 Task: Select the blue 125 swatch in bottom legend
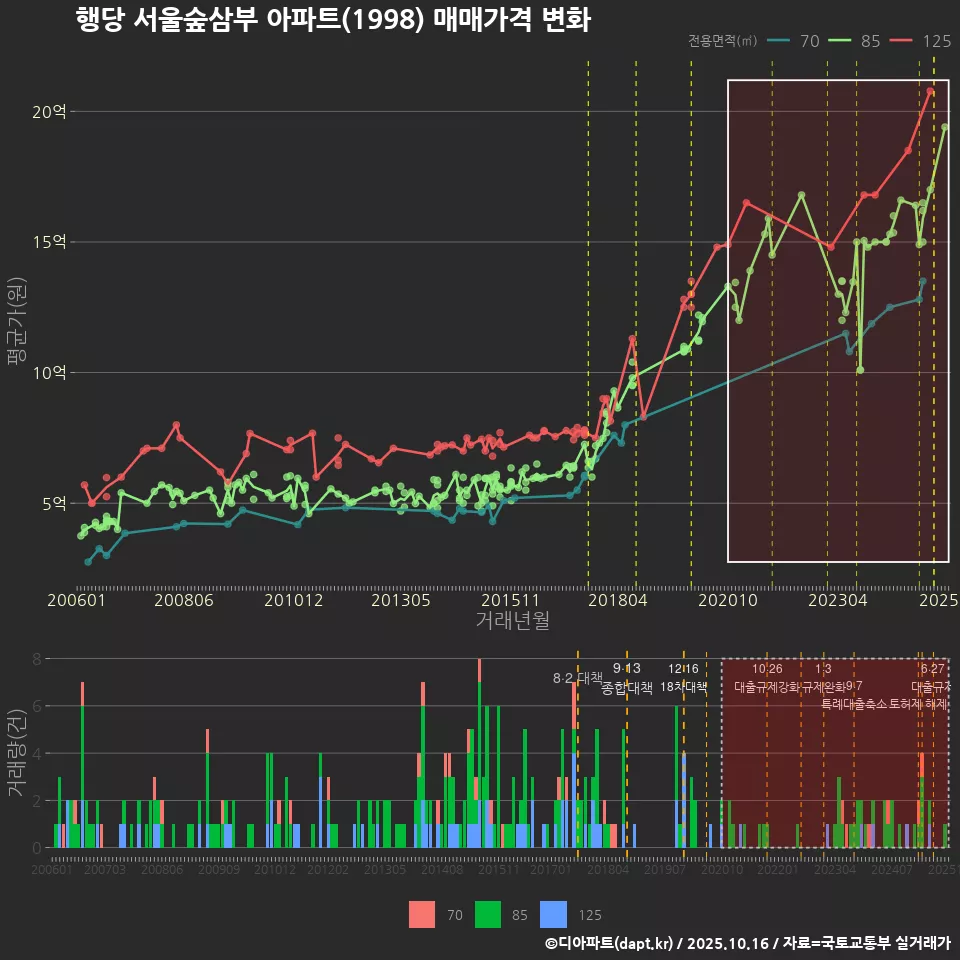553,914
